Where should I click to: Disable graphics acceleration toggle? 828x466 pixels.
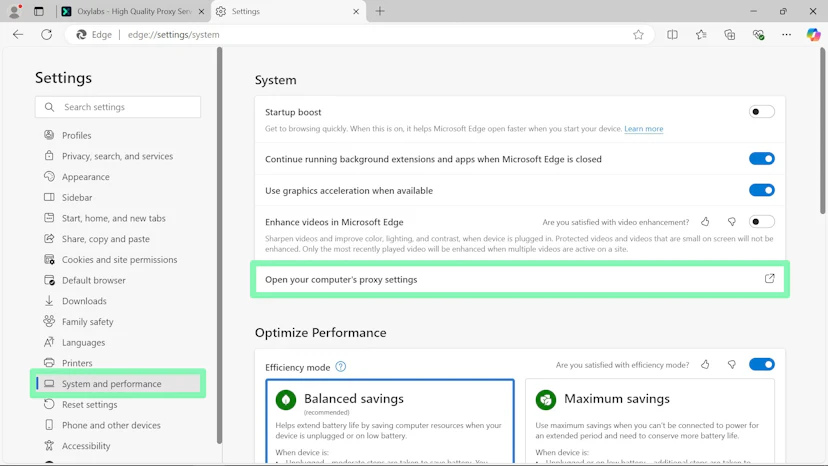tap(761, 190)
